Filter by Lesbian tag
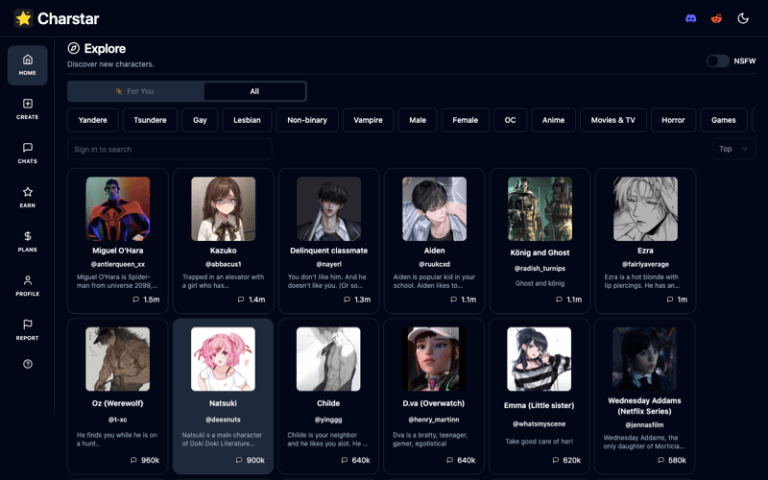This screenshot has width=768, height=480. pyautogui.click(x=247, y=120)
